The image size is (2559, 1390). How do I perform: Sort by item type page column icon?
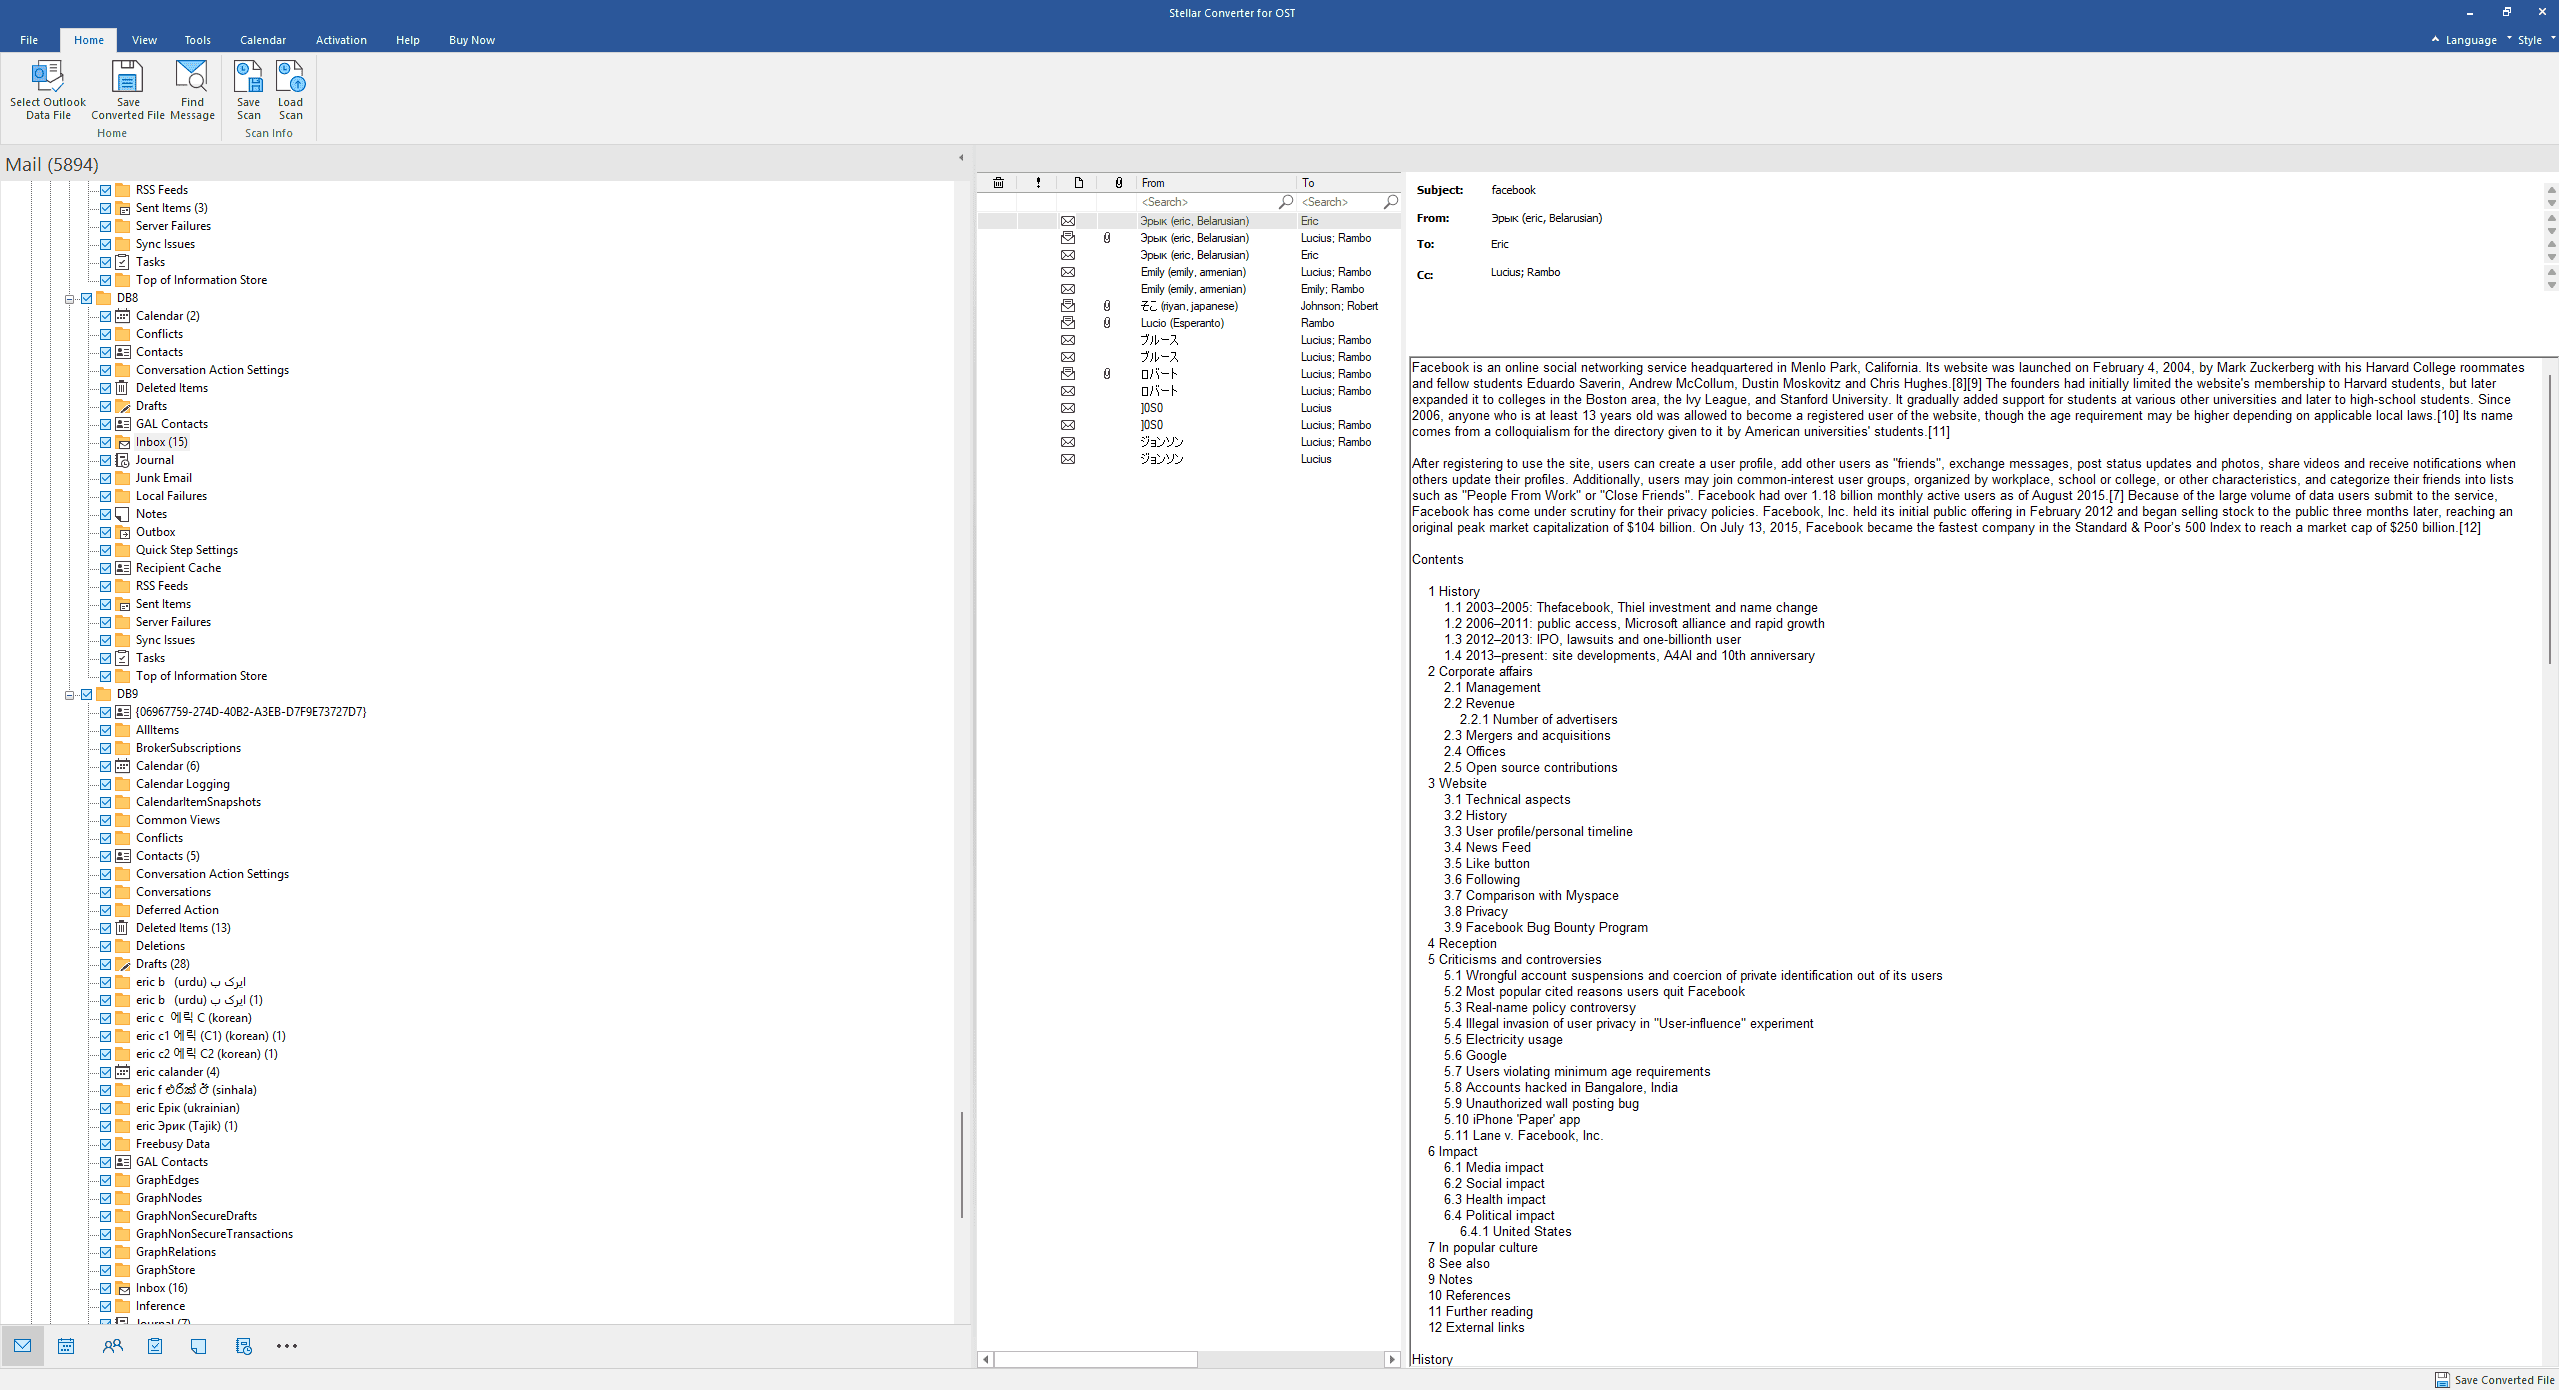pos(1078,183)
